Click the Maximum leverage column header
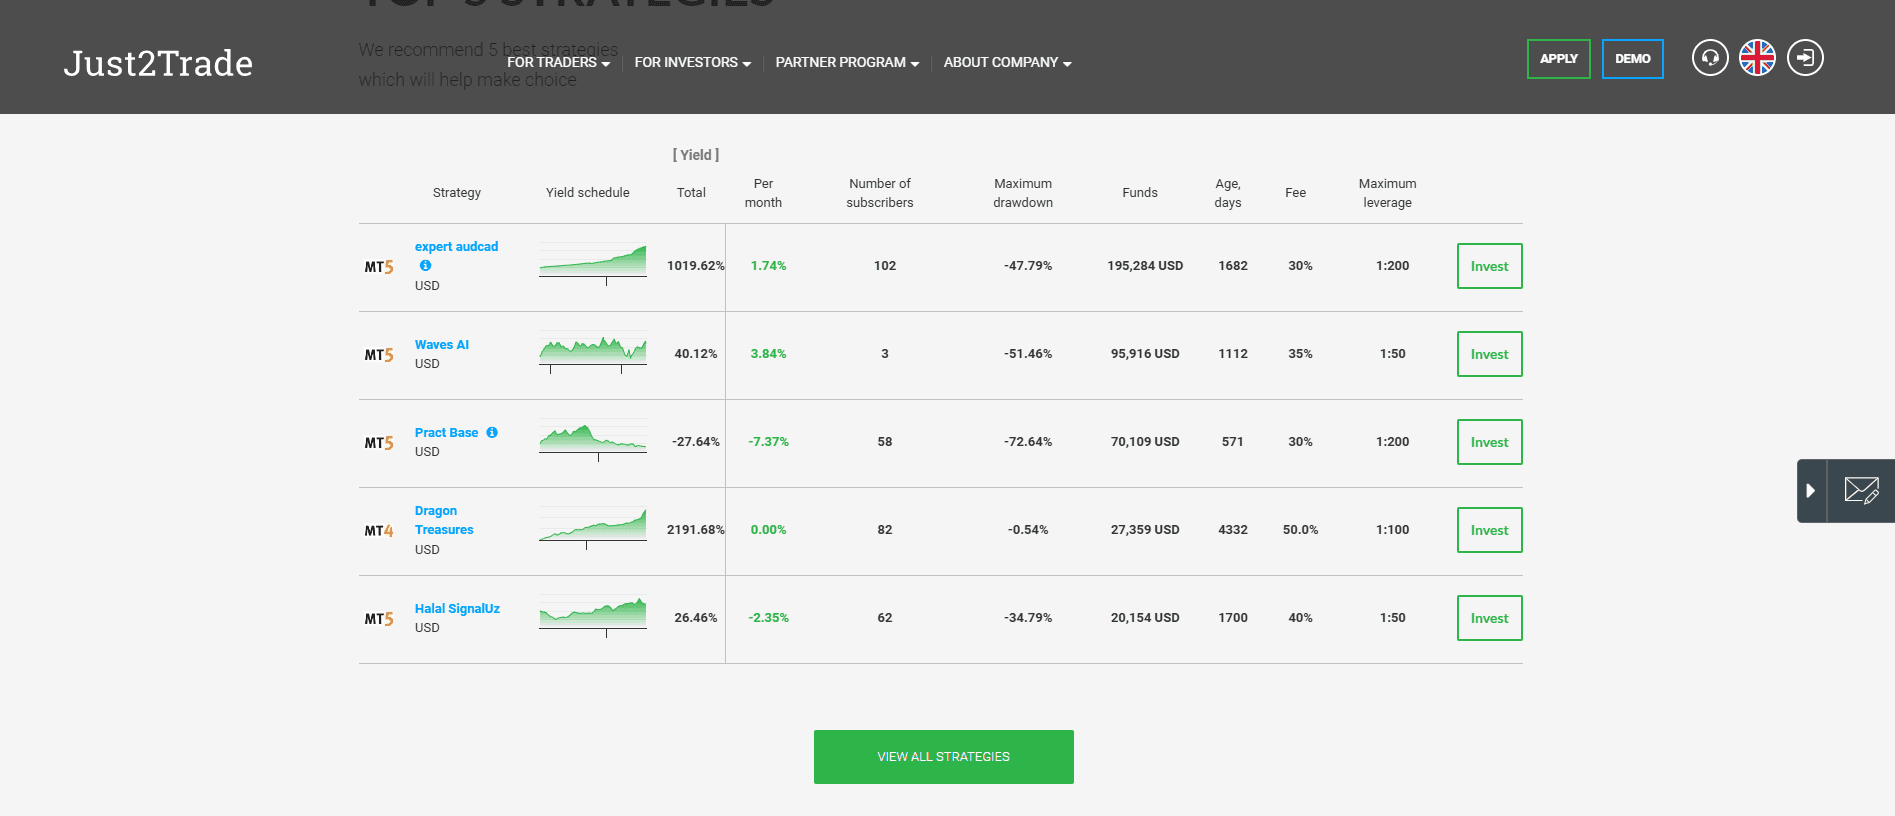The height and width of the screenshot is (816, 1895). (1388, 193)
